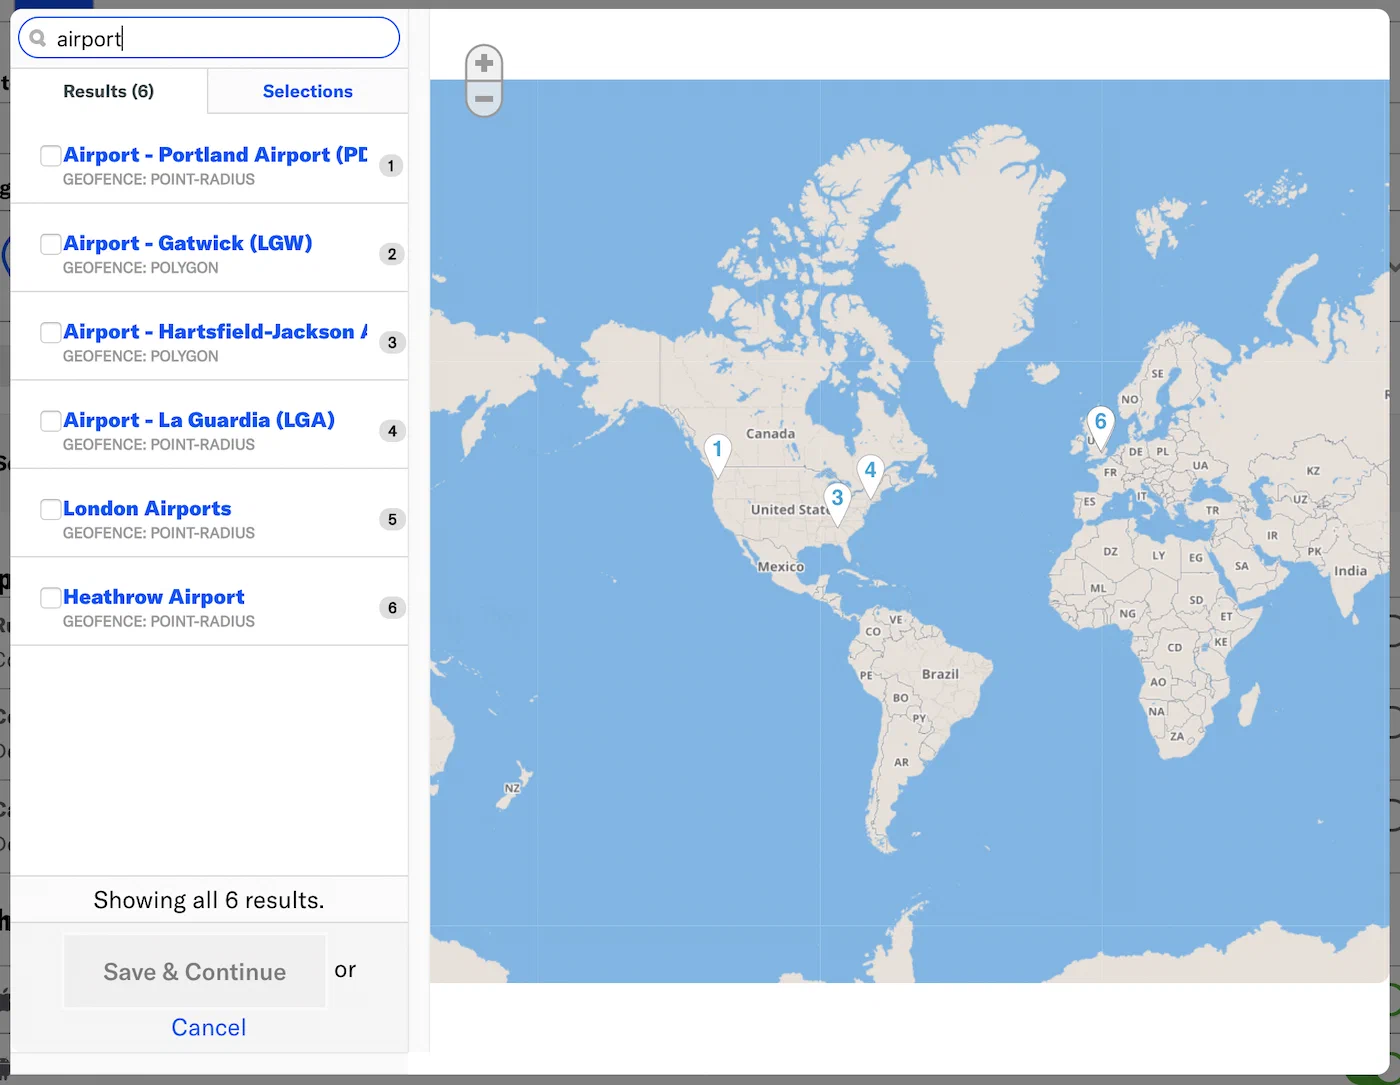Open the Airport - La Guardia (LGA) link
The height and width of the screenshot is (1085, 1400).
(199, 420)
